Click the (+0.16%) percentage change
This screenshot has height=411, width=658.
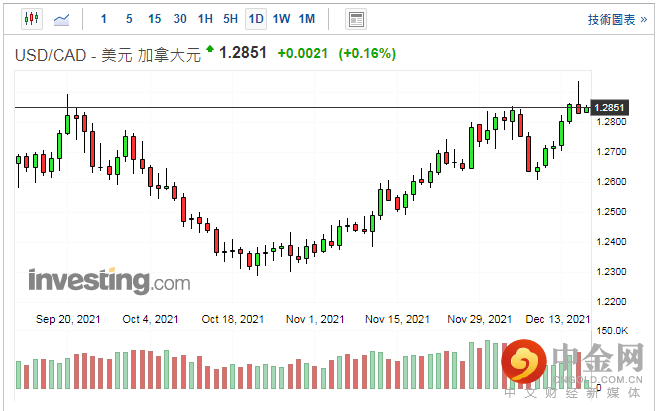click(x=367, y=54)
